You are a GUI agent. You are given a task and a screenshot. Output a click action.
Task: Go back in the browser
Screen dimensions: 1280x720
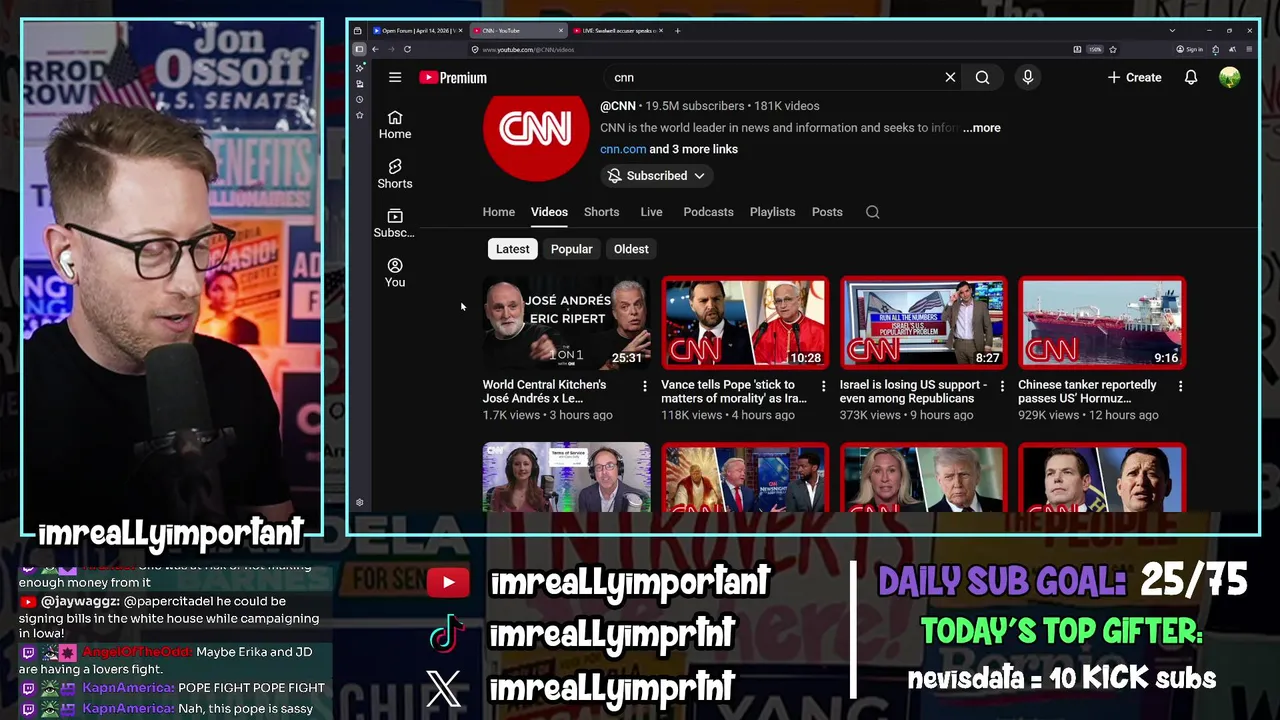[x=375, y=49]
